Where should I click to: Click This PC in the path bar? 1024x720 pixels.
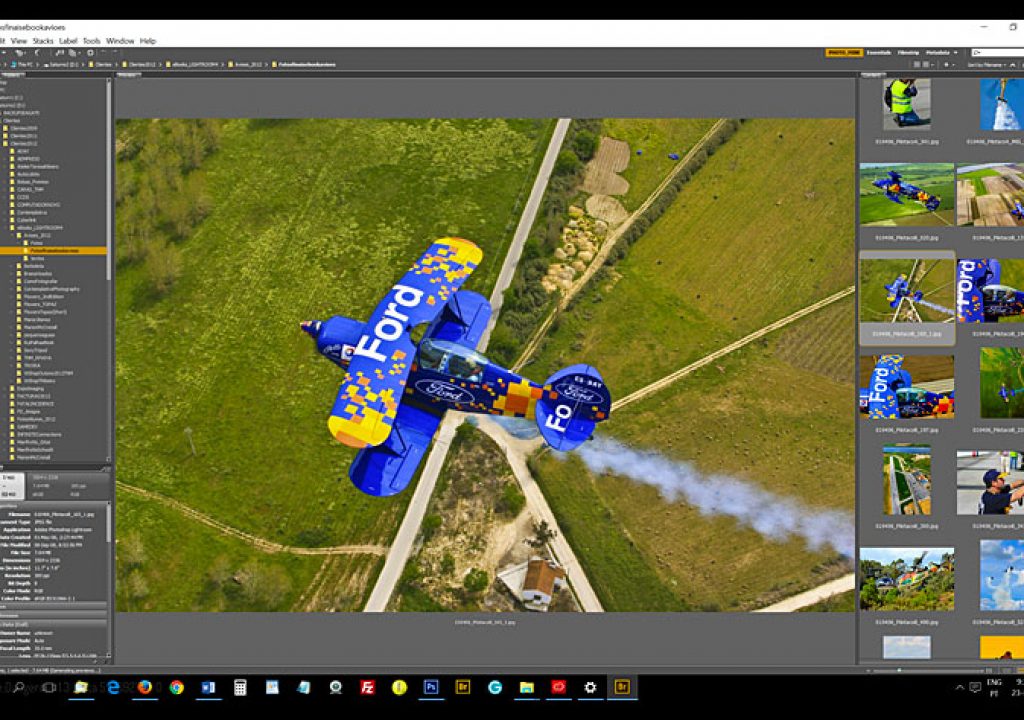pos(22,65)
